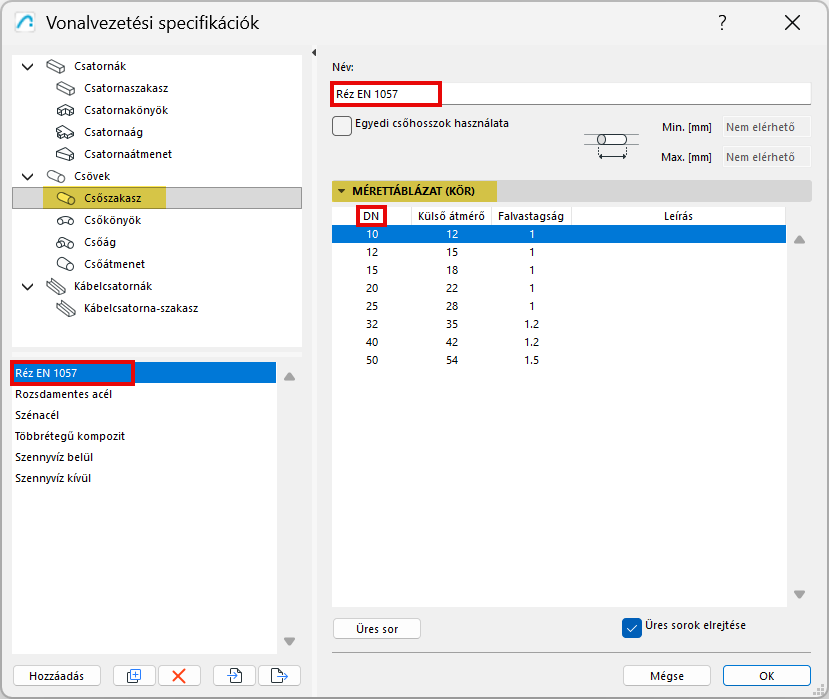Click size table scroll down arrow
Viewport: 829px width, 699px height.
coord(799,594)
